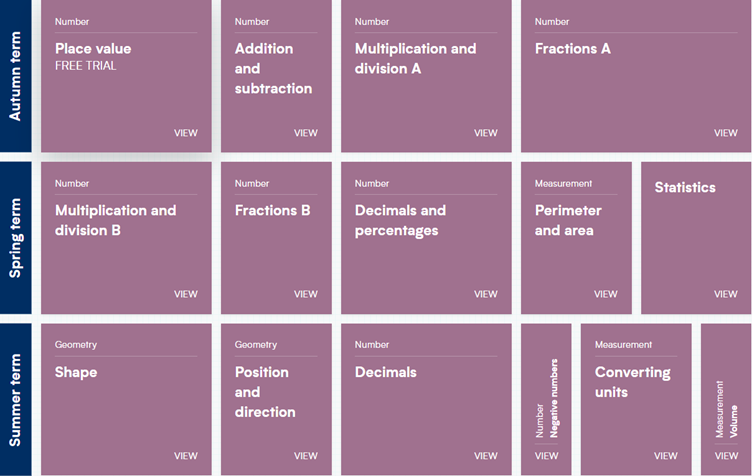This screenshot has height=476, width=752.
Task: Select the Spring term row label
Action: [15, 238]
